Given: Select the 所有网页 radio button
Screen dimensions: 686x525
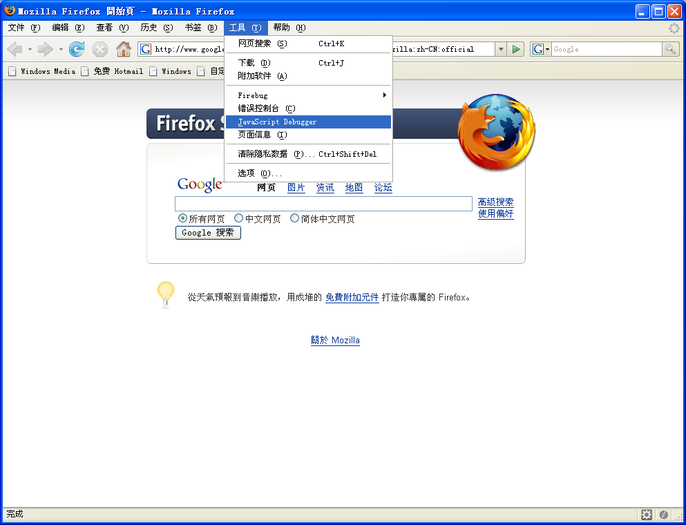Looking at the screenshot, I should point(182,218).
